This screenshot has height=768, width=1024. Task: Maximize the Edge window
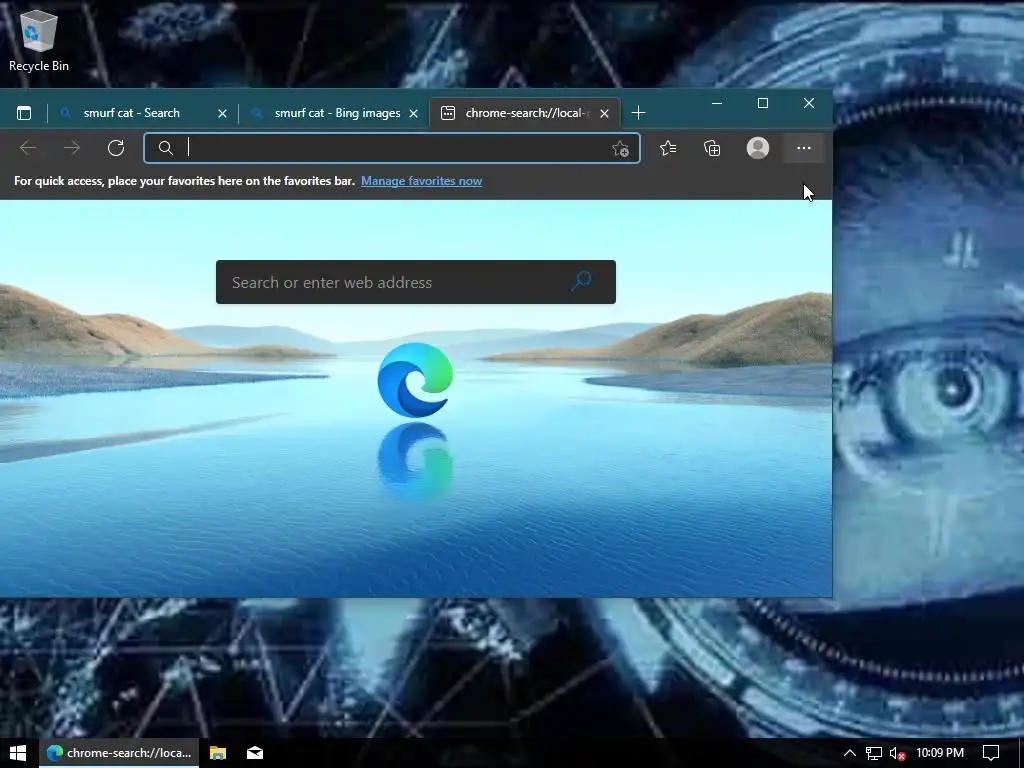763,103
